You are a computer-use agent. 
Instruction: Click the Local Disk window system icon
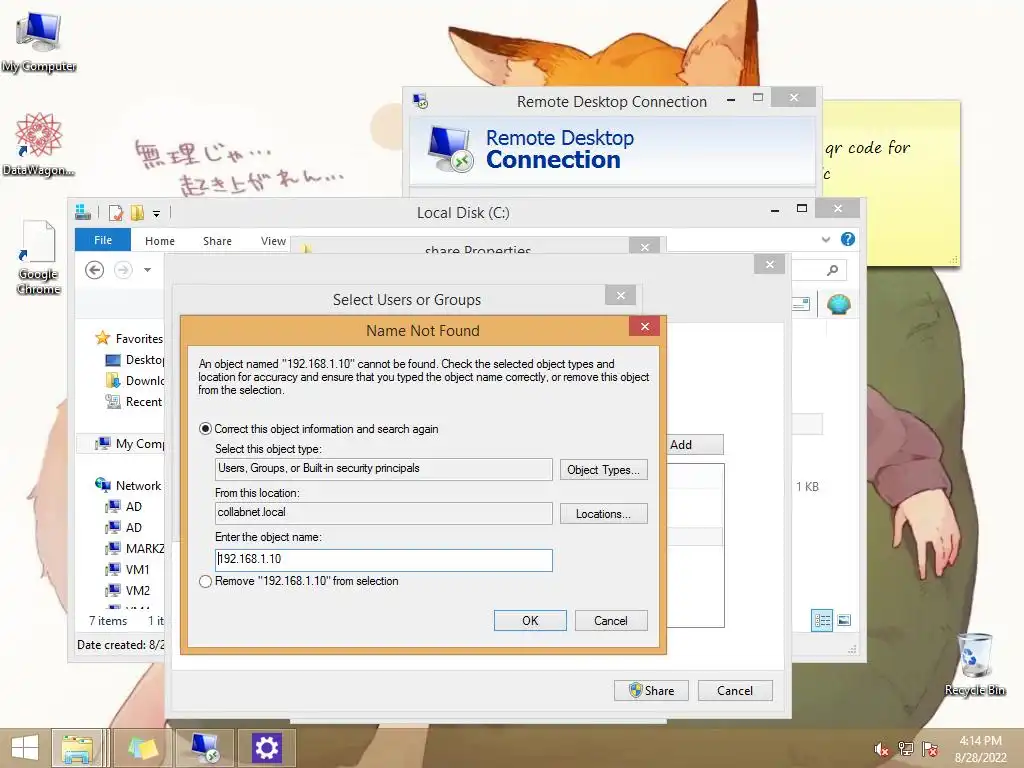83,212
